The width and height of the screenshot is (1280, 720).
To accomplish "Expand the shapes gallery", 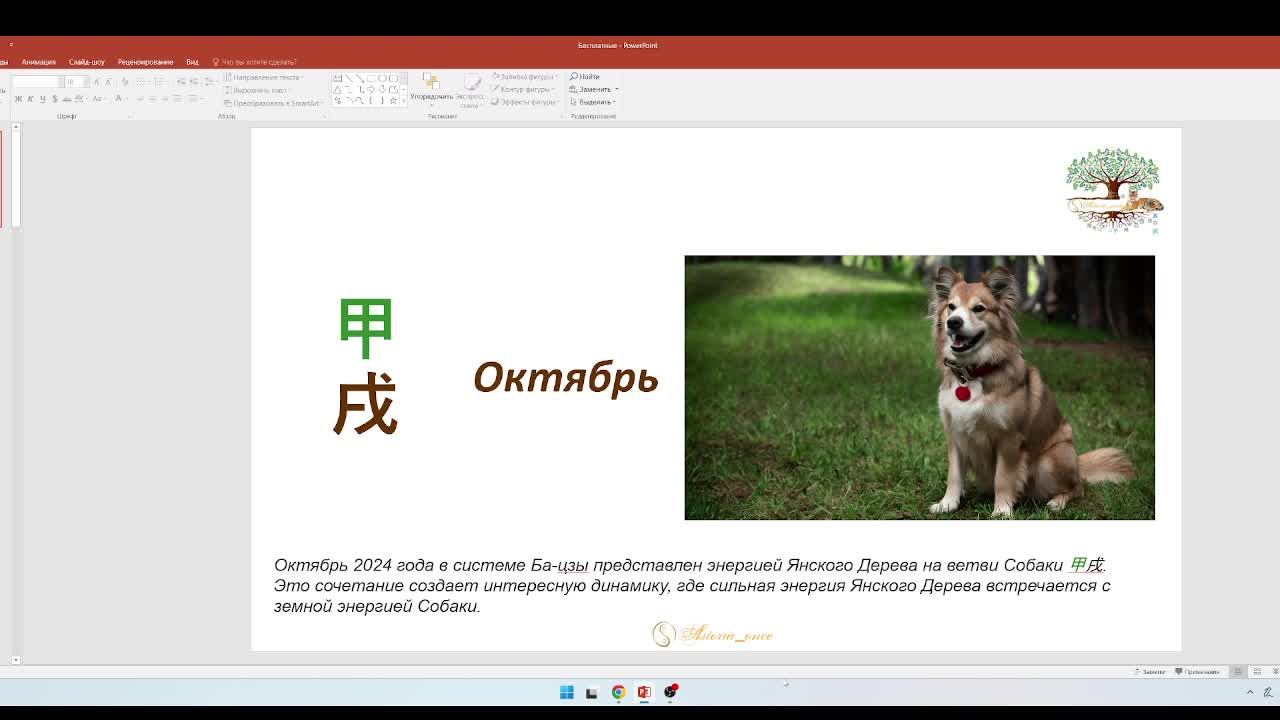I will pyautogui.click(x=403, y=101).
